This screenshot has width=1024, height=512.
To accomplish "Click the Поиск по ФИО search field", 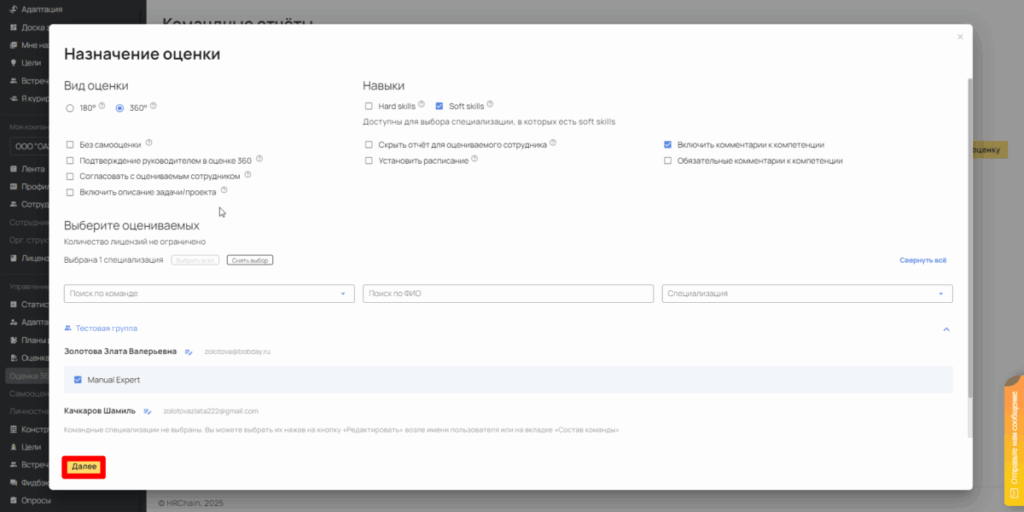I will point(507,293).
